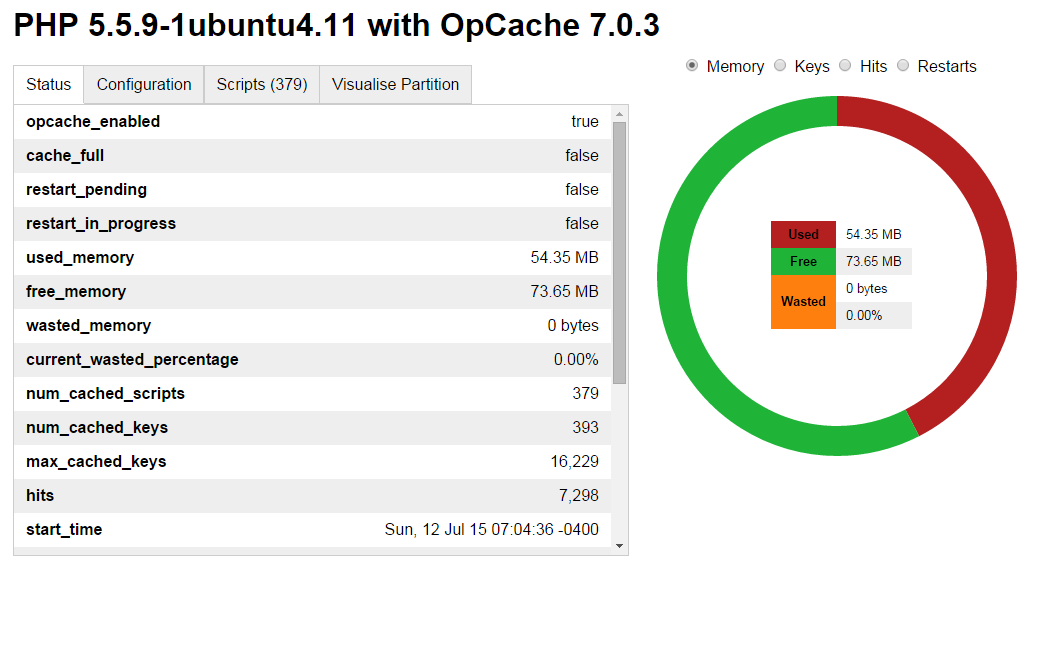Click the green Free legend swatch

[803, 262]
